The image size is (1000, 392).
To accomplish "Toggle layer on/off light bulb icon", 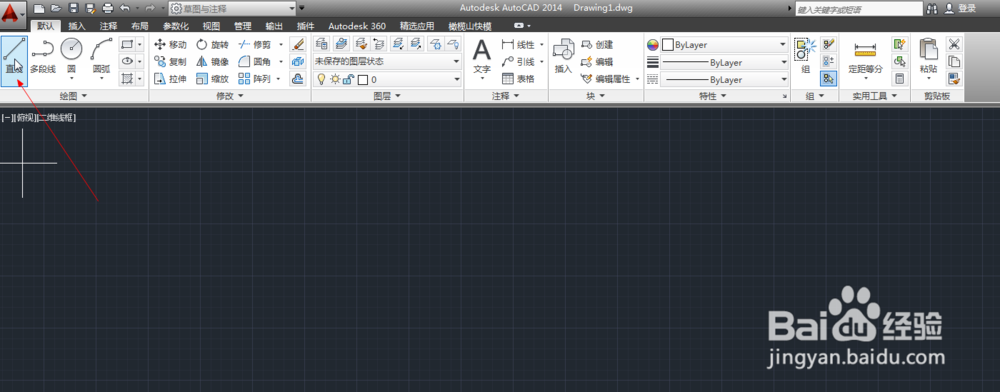I will click(x=322, y=80).
